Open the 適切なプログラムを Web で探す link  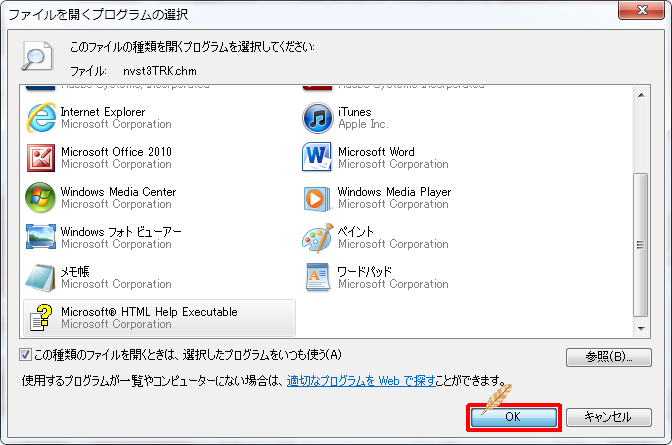pos(361,380)
